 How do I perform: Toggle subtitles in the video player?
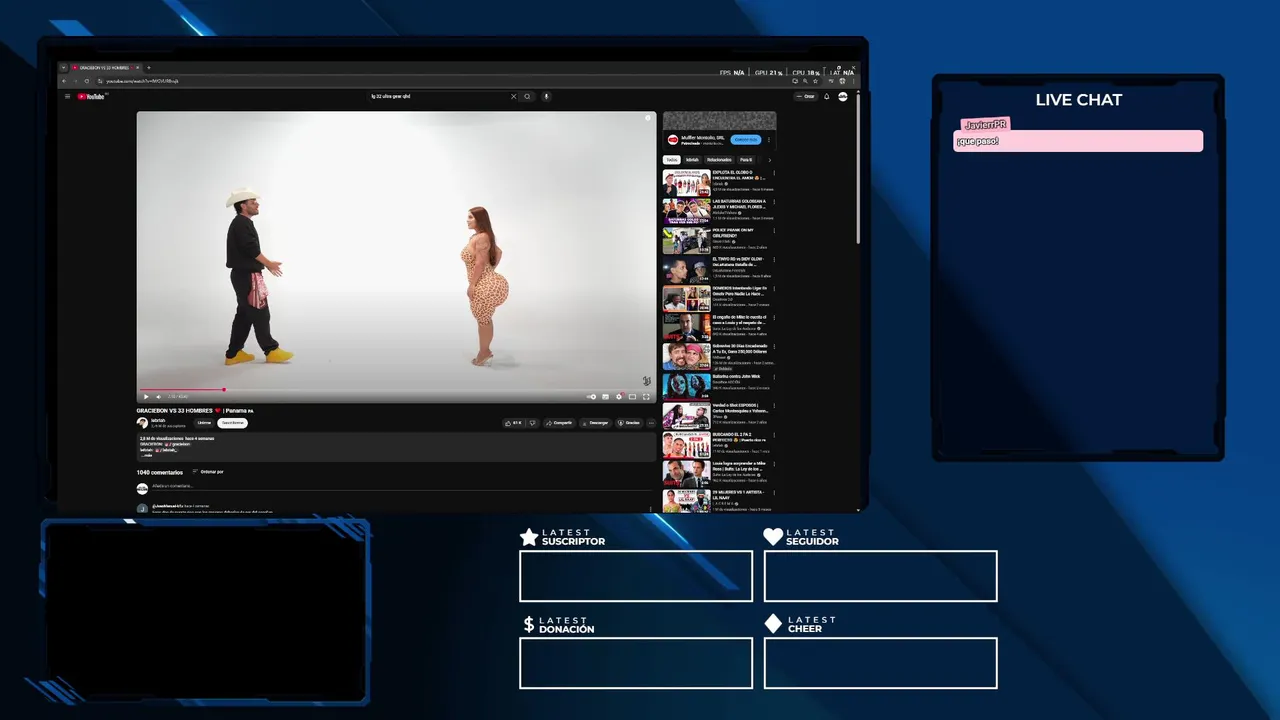605,396
